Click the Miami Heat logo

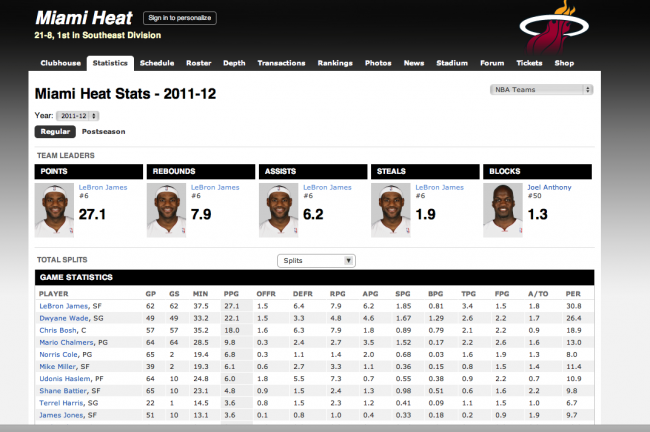coord(554,28)
